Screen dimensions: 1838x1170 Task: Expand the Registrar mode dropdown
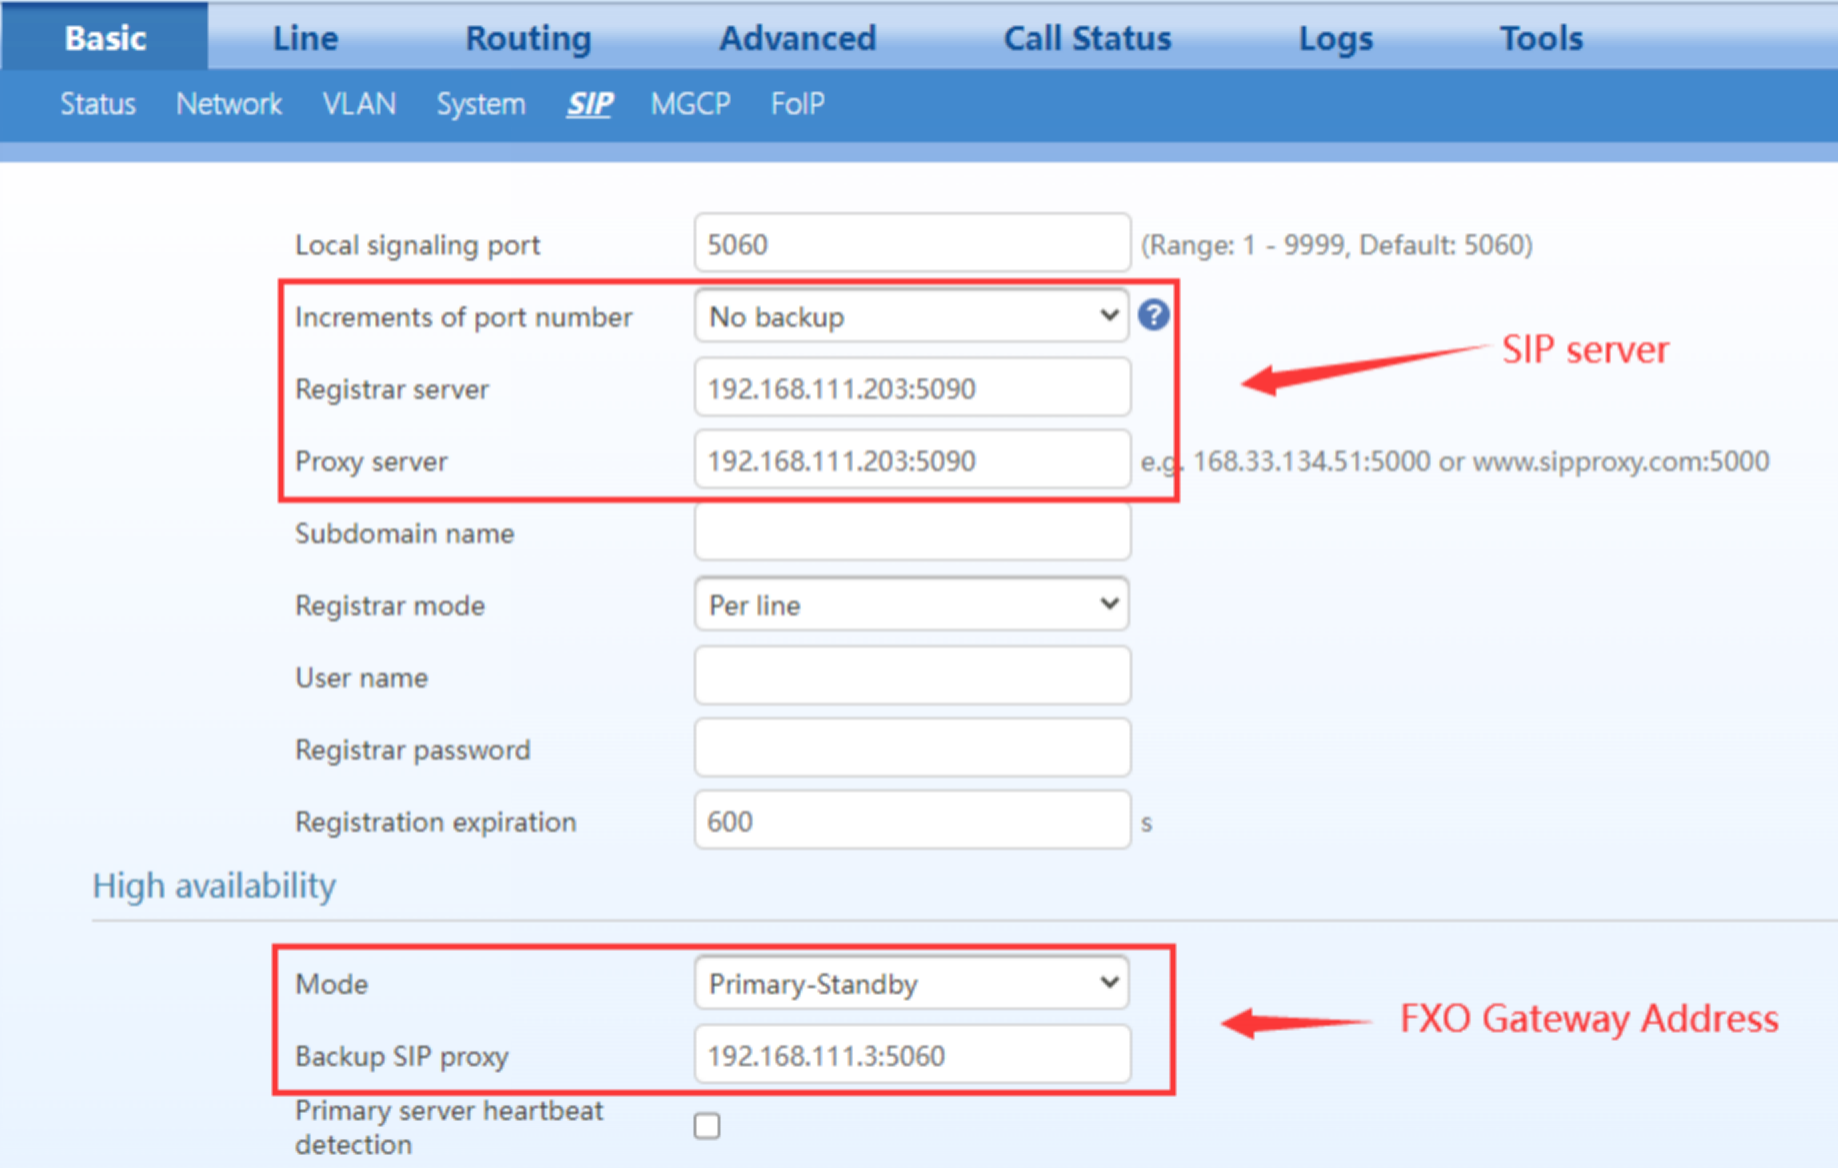pyautogui.click(x=911, y=605)
